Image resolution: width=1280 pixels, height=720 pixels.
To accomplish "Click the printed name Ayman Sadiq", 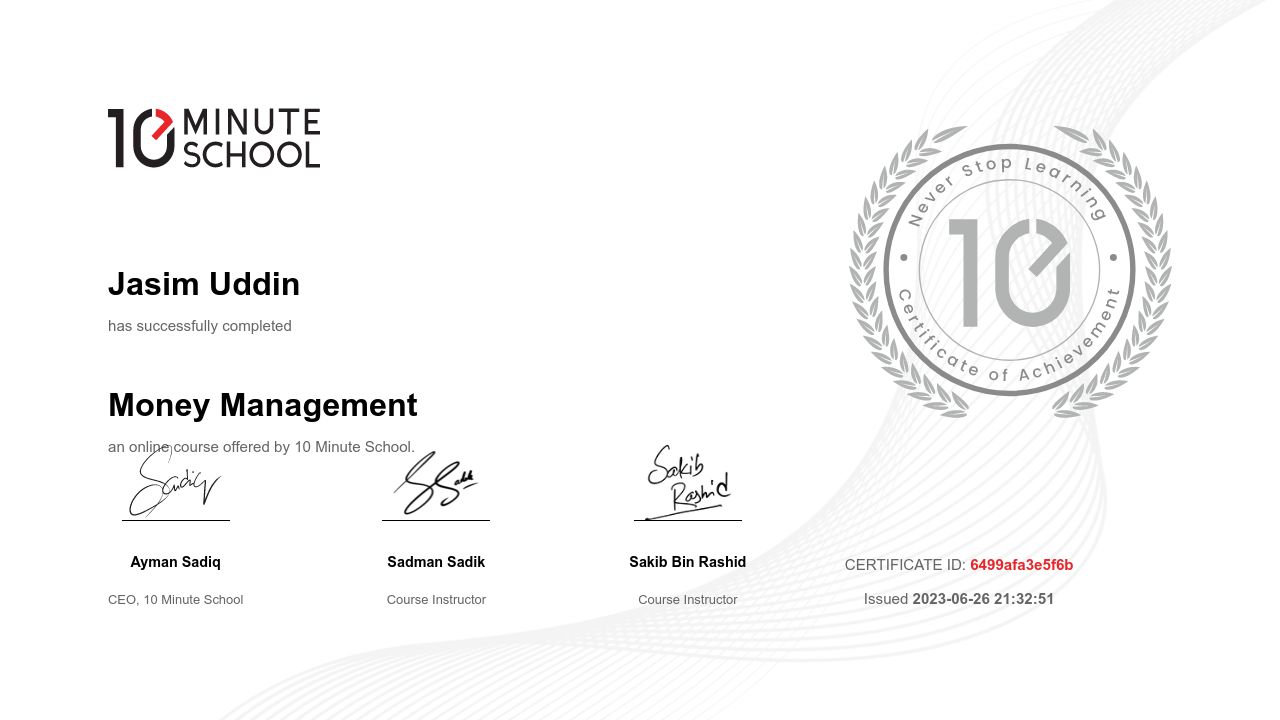I will click(x=176, y=562).
